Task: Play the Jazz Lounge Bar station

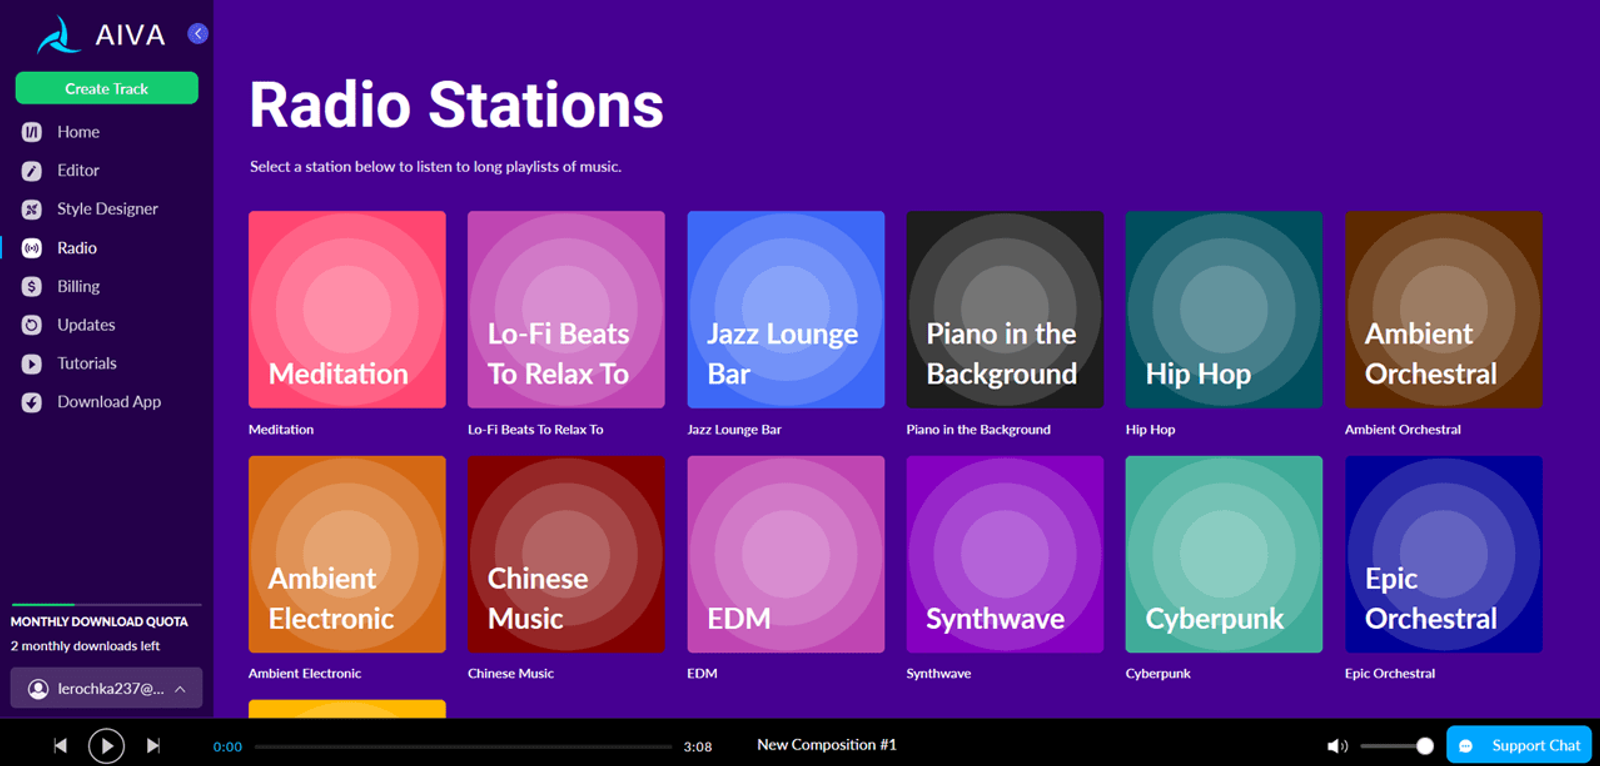Action: [x=786, y=309]
